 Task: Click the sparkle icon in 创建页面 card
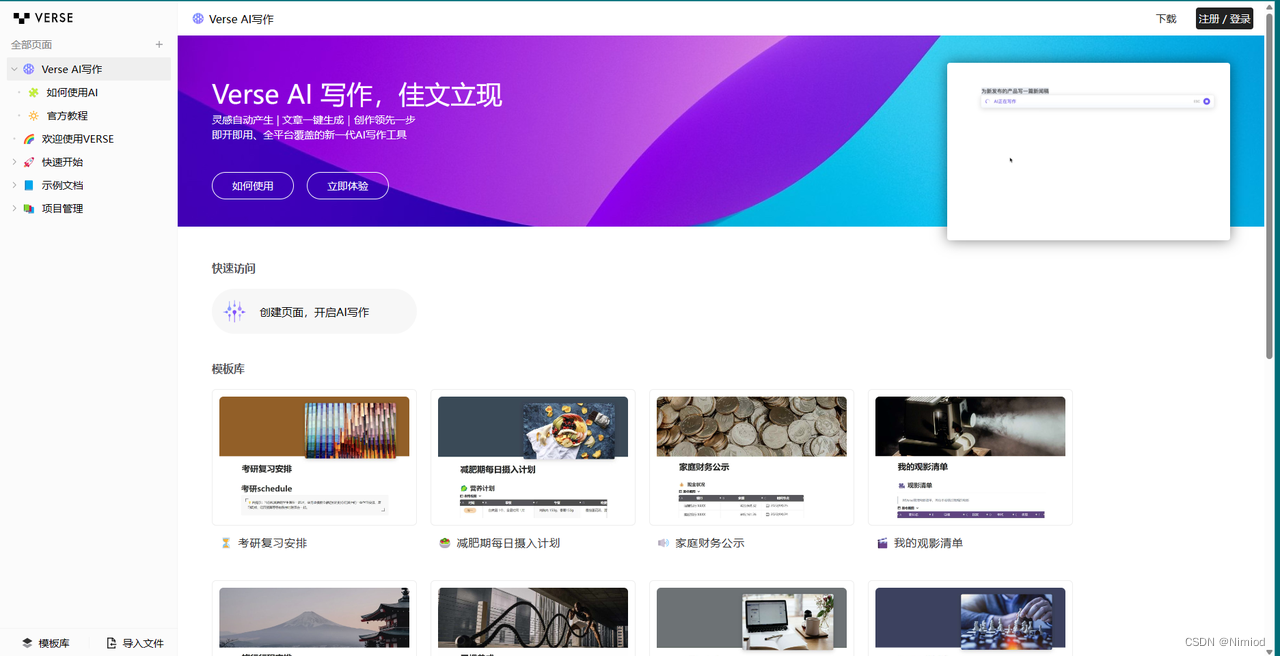click(234, 312)
